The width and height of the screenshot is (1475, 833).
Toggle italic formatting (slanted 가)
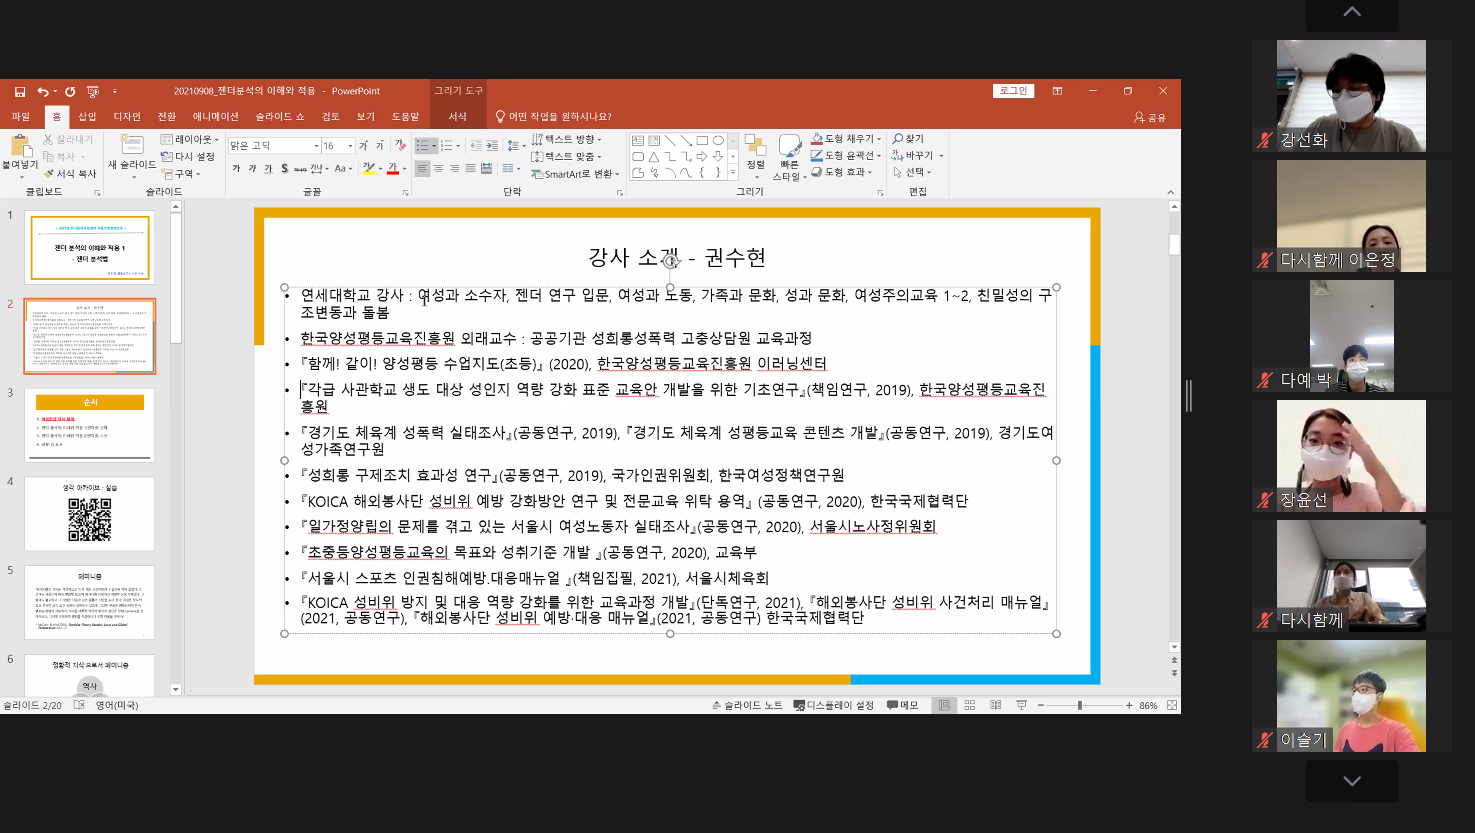(x=252, y=168)
